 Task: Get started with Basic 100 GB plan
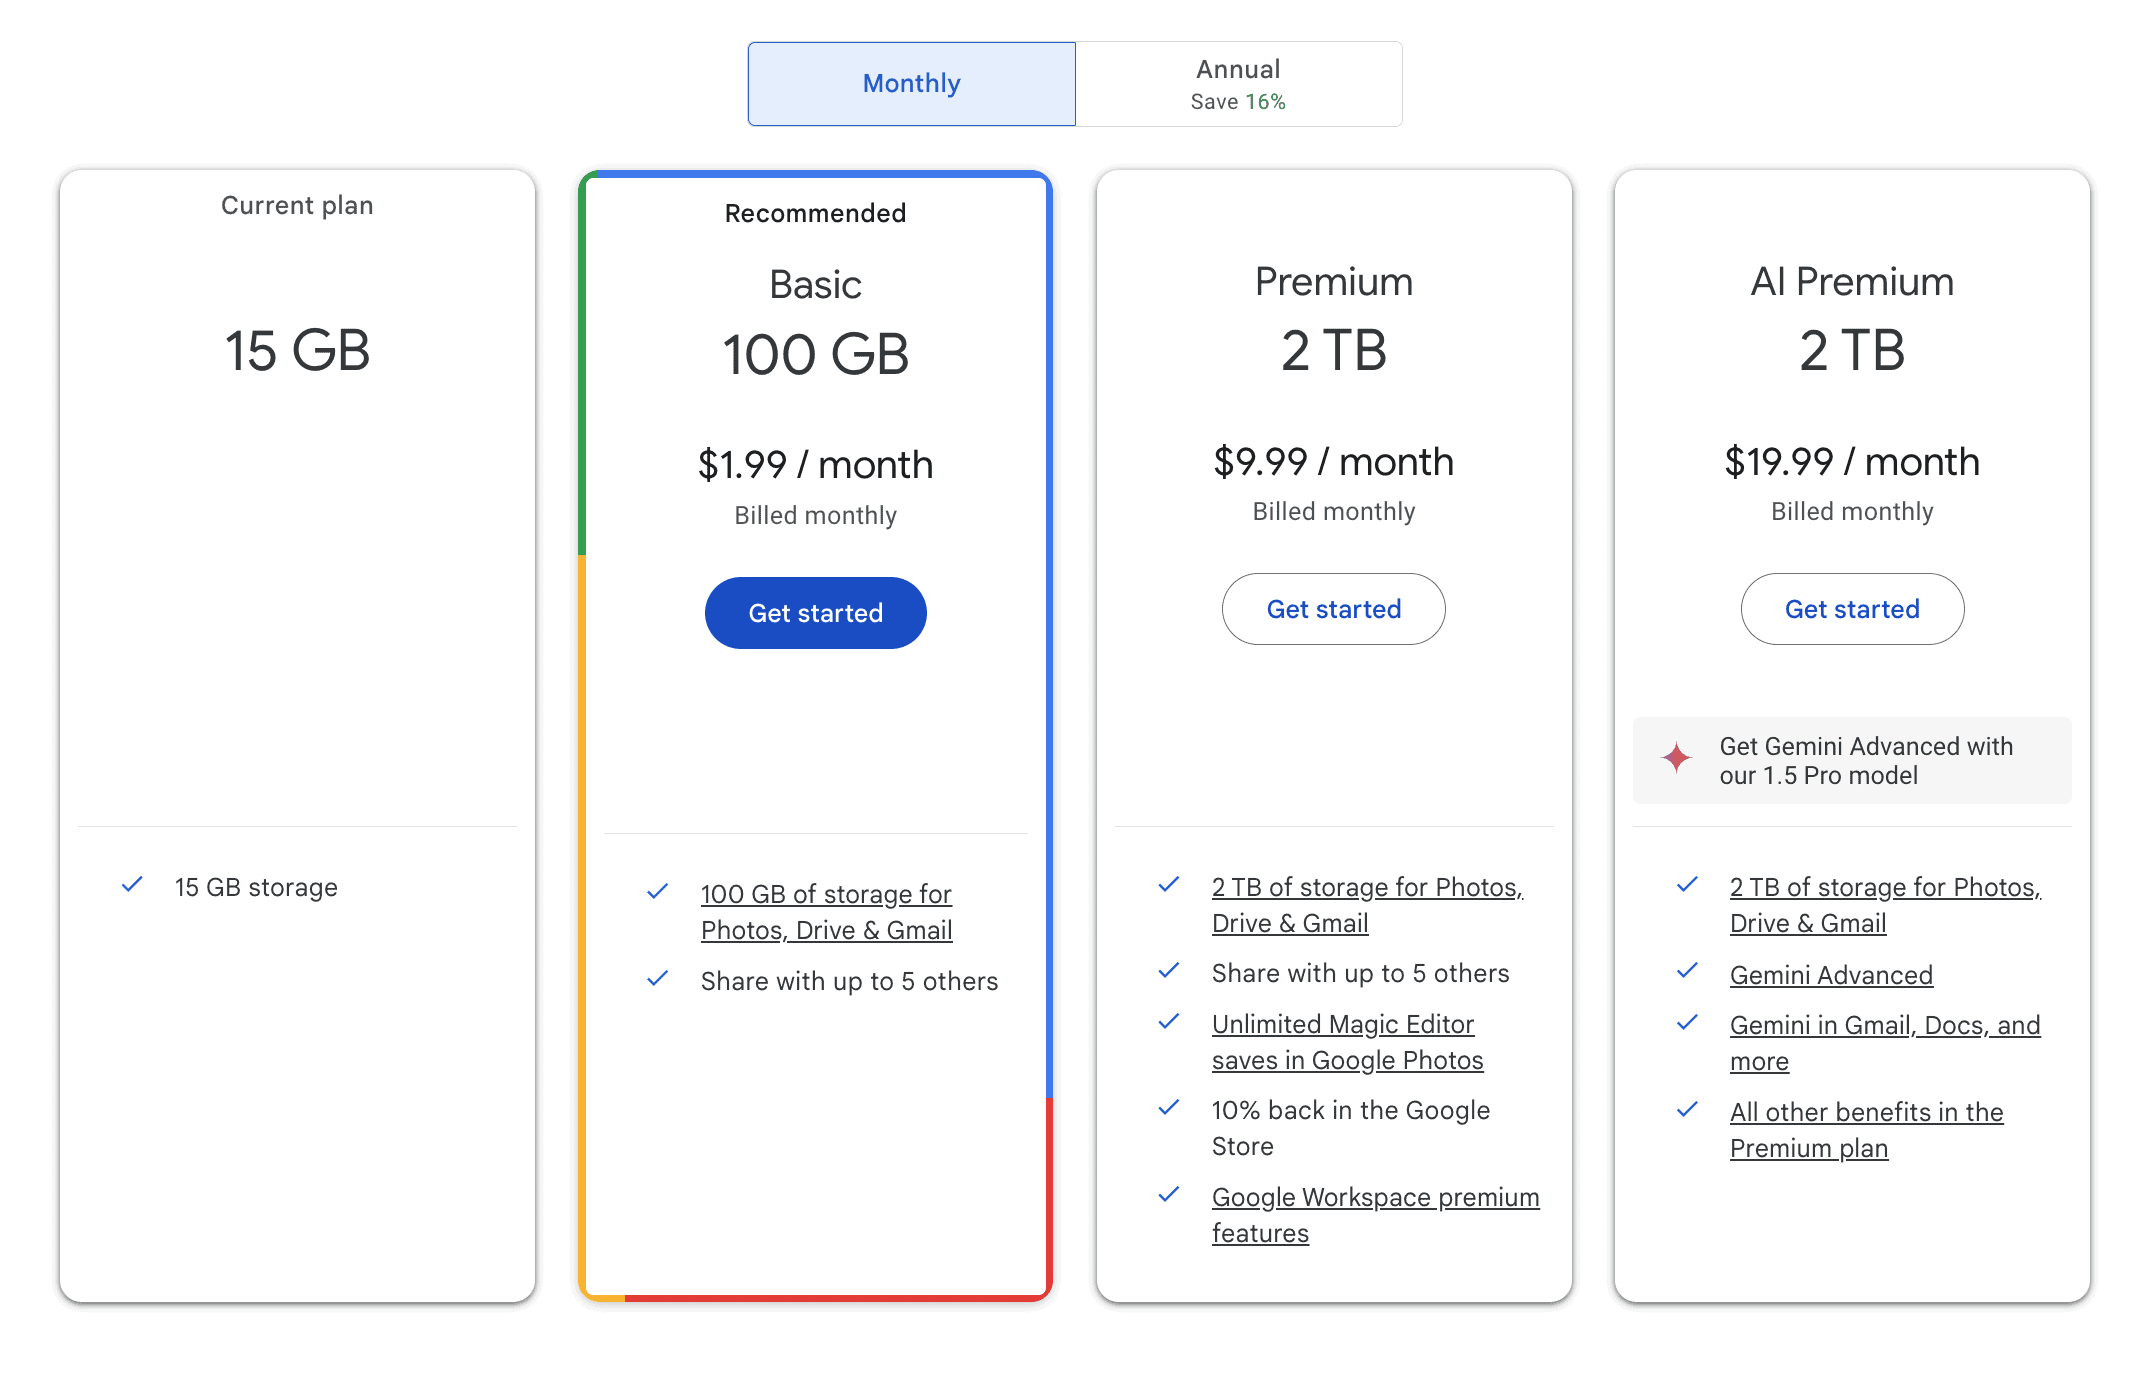point(815,613)
